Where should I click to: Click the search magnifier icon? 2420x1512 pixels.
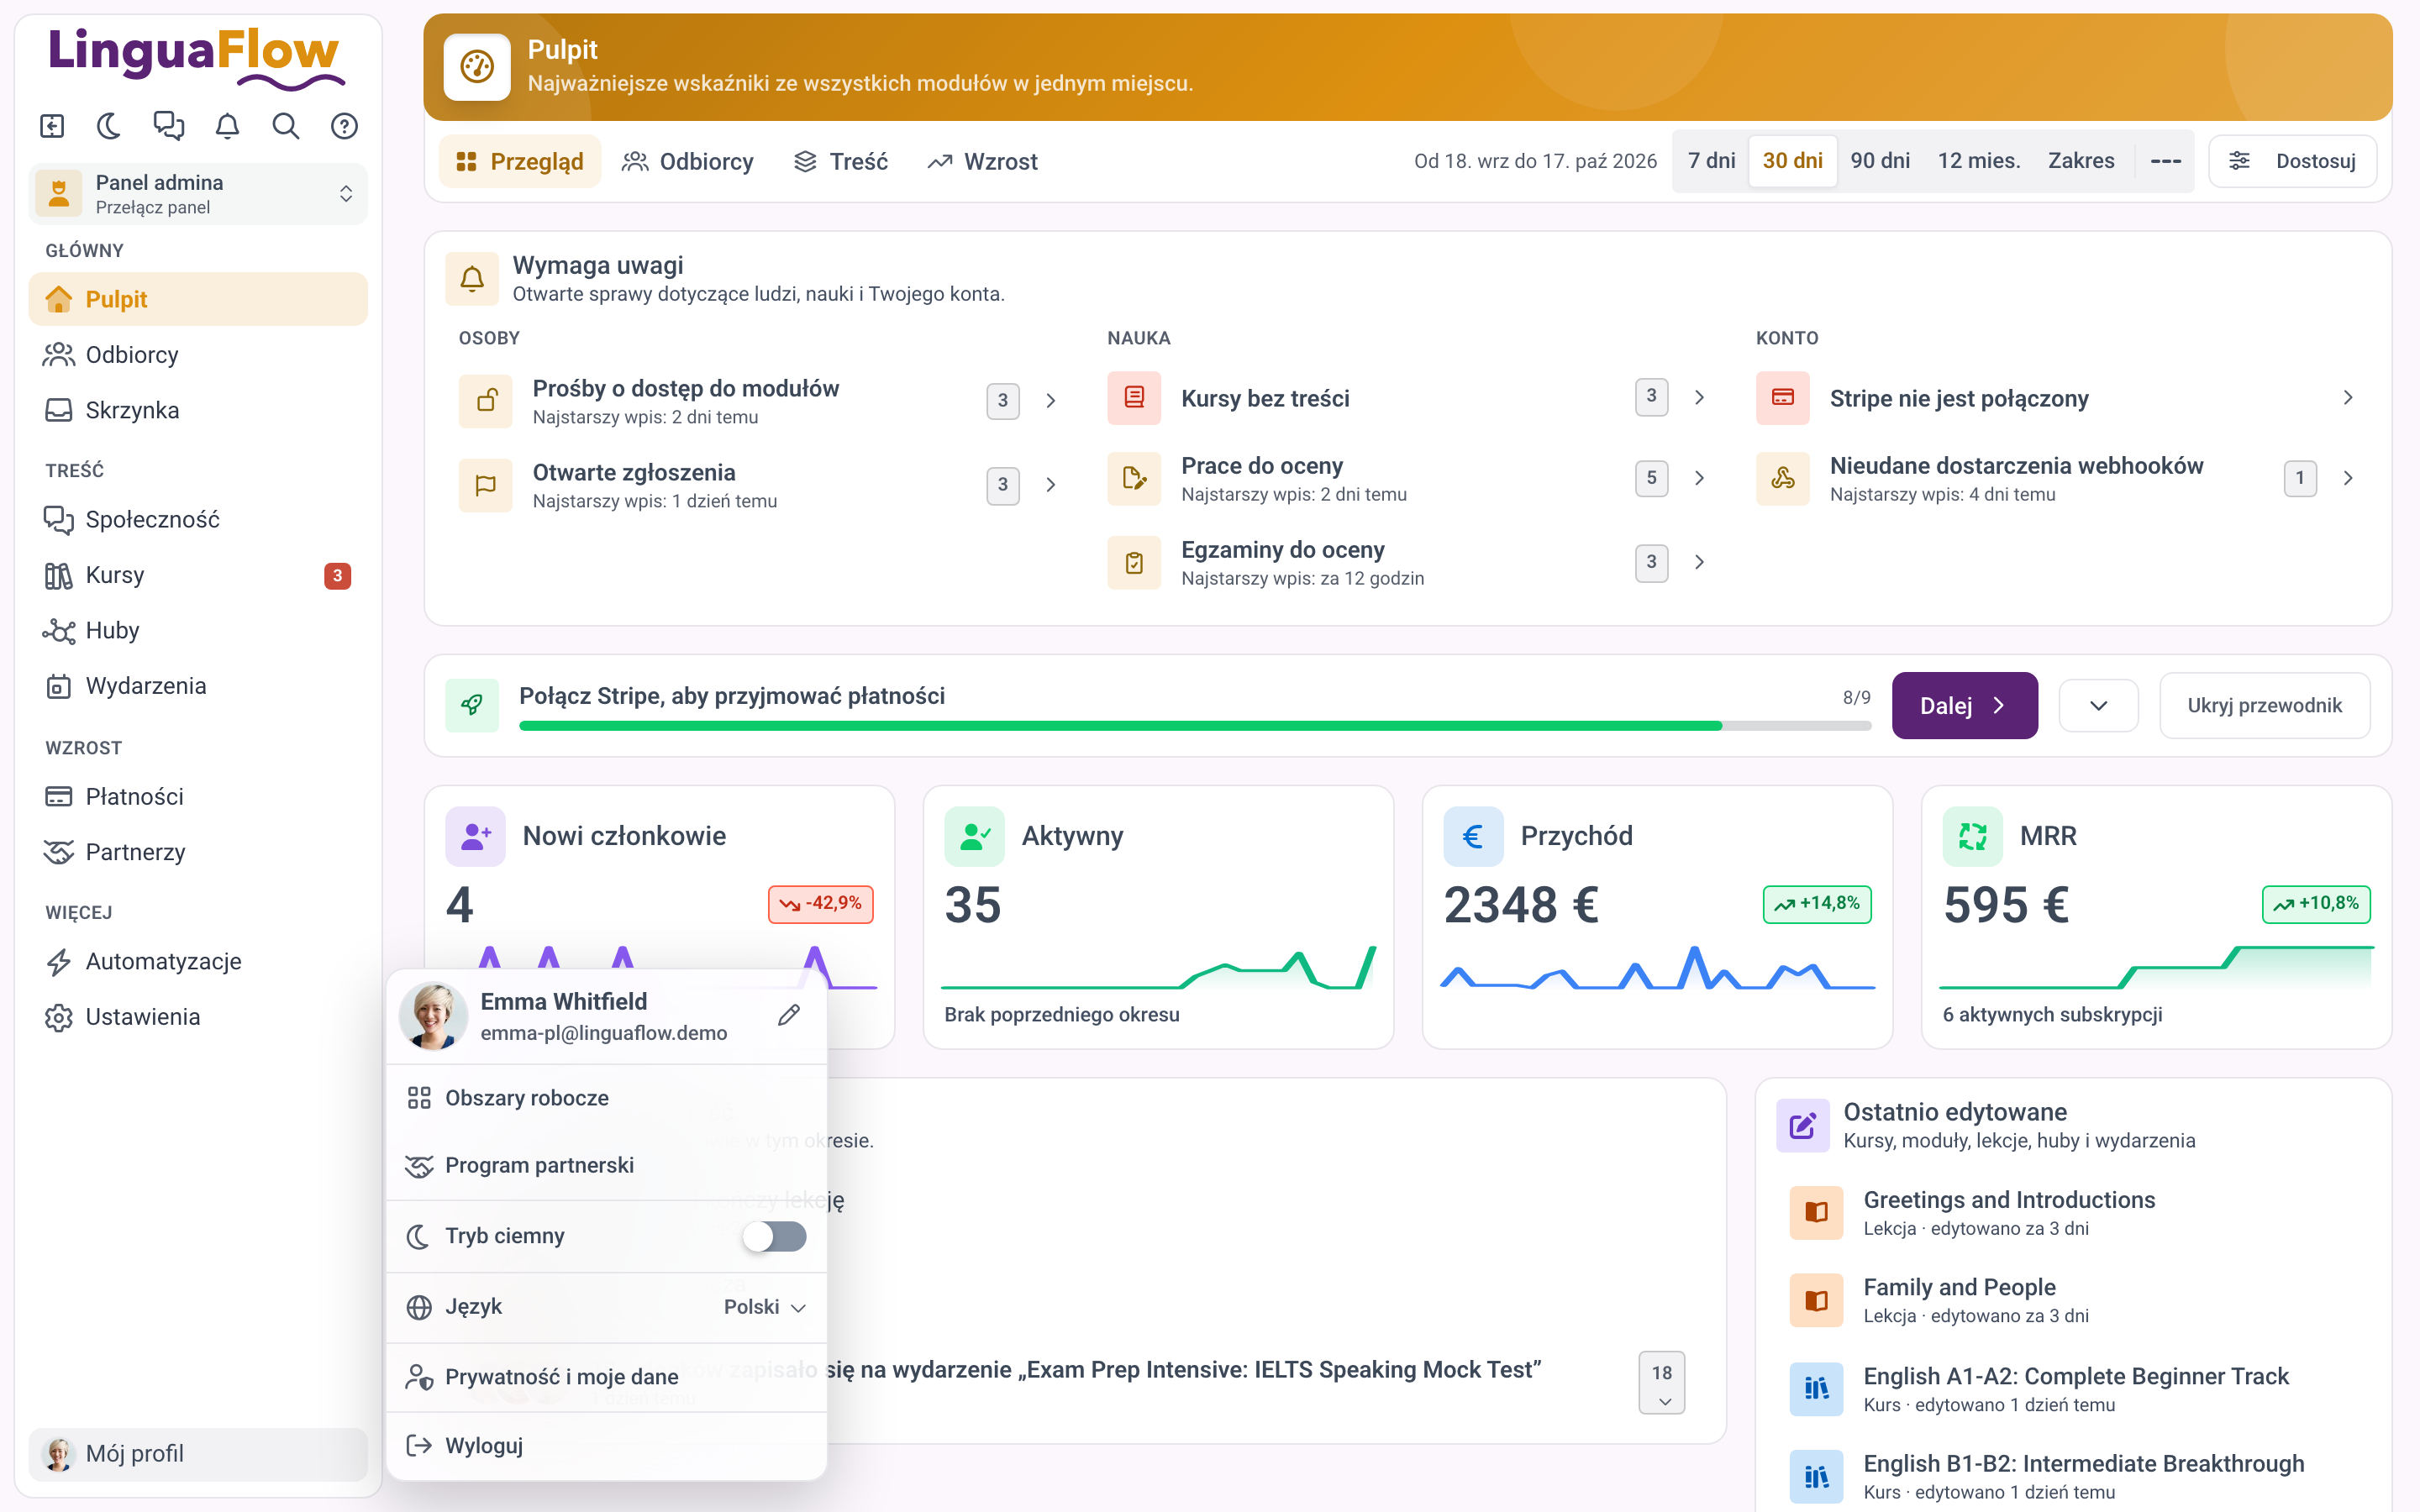tap(286, 126)
